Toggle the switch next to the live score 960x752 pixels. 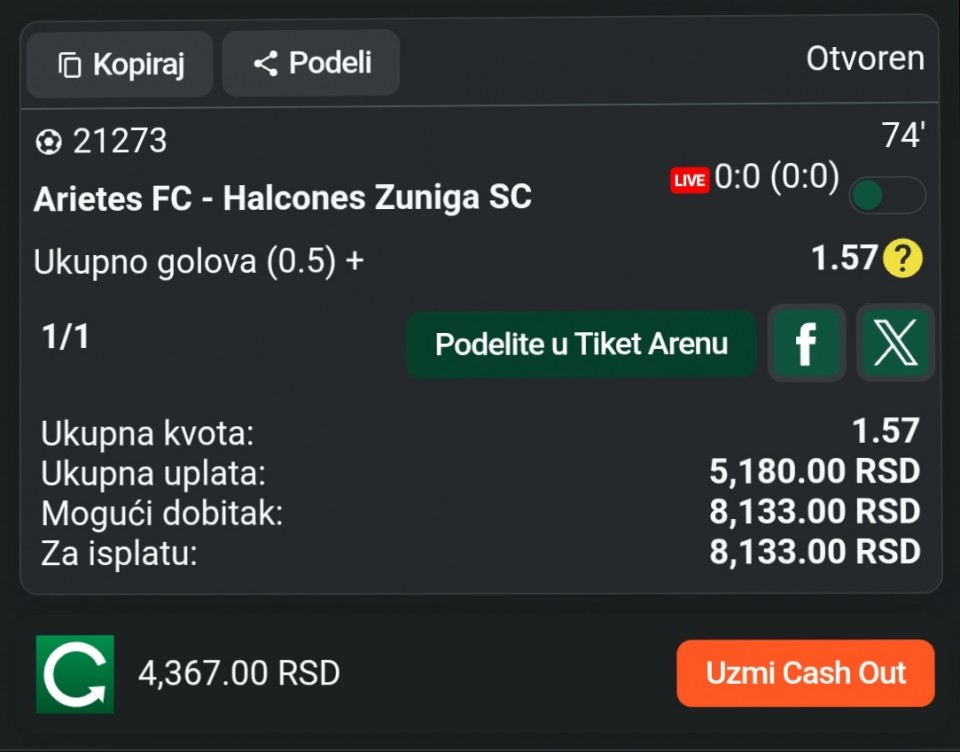pyautogui.click(x=886, y=195)
